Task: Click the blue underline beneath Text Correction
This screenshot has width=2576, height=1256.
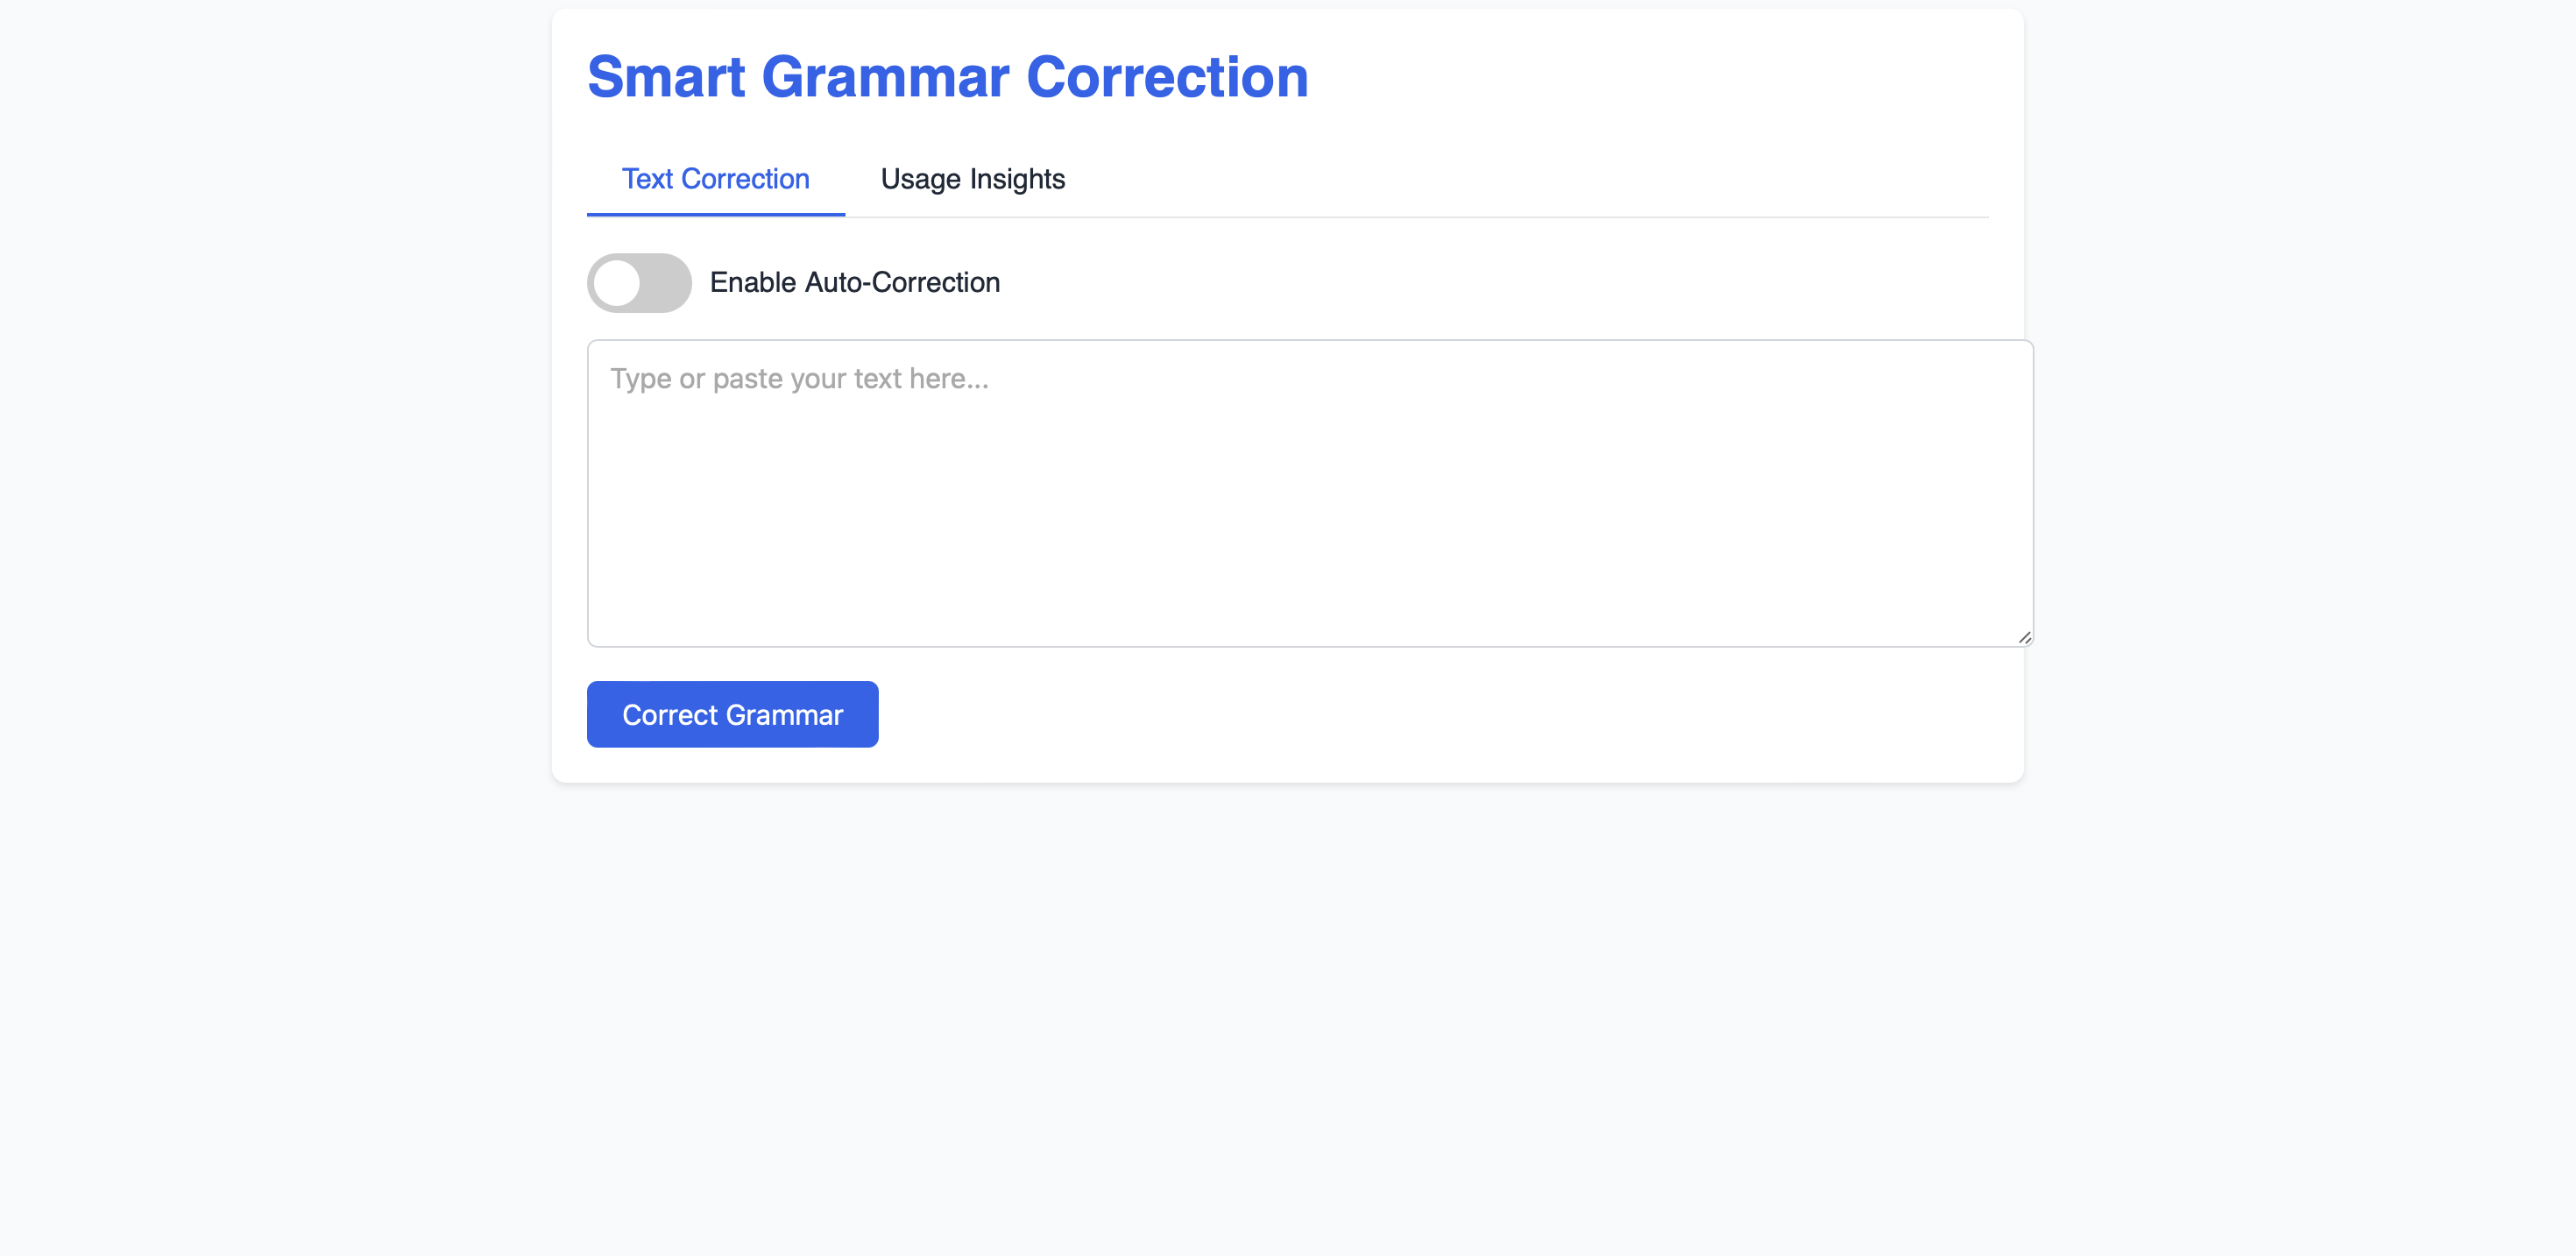Action: 715,214
